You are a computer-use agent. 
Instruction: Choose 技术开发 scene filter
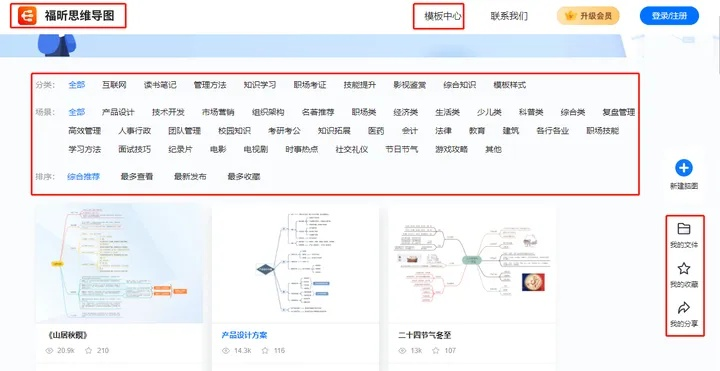(x=168, y=112)
